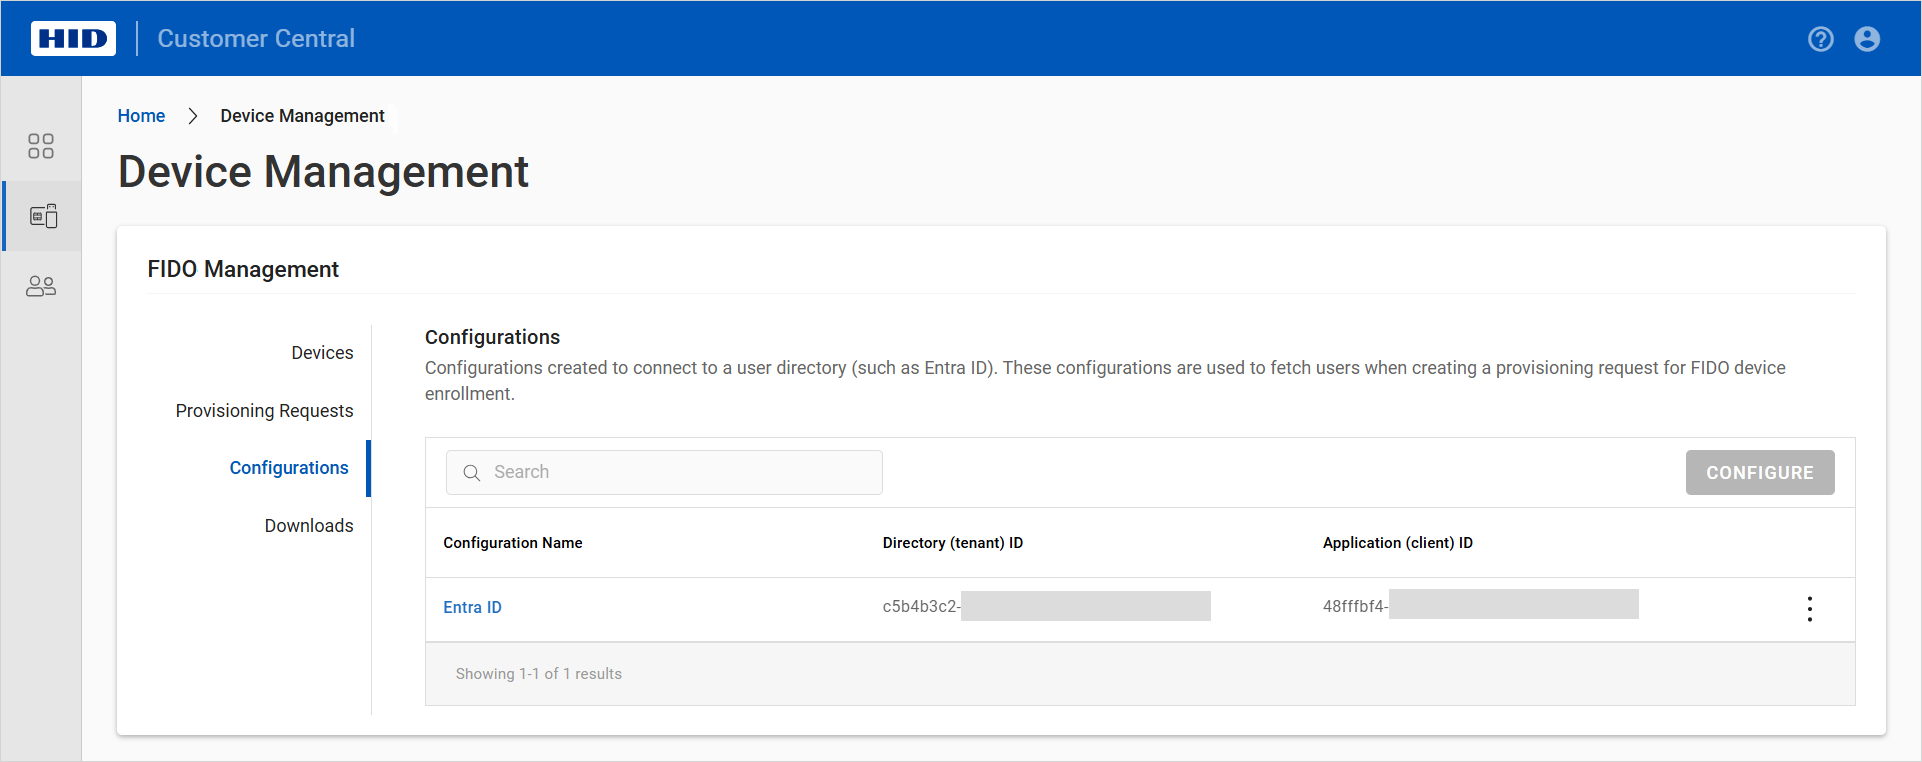Click the Configuration Name column header
1922x762 pixels.
click(512, 543)
